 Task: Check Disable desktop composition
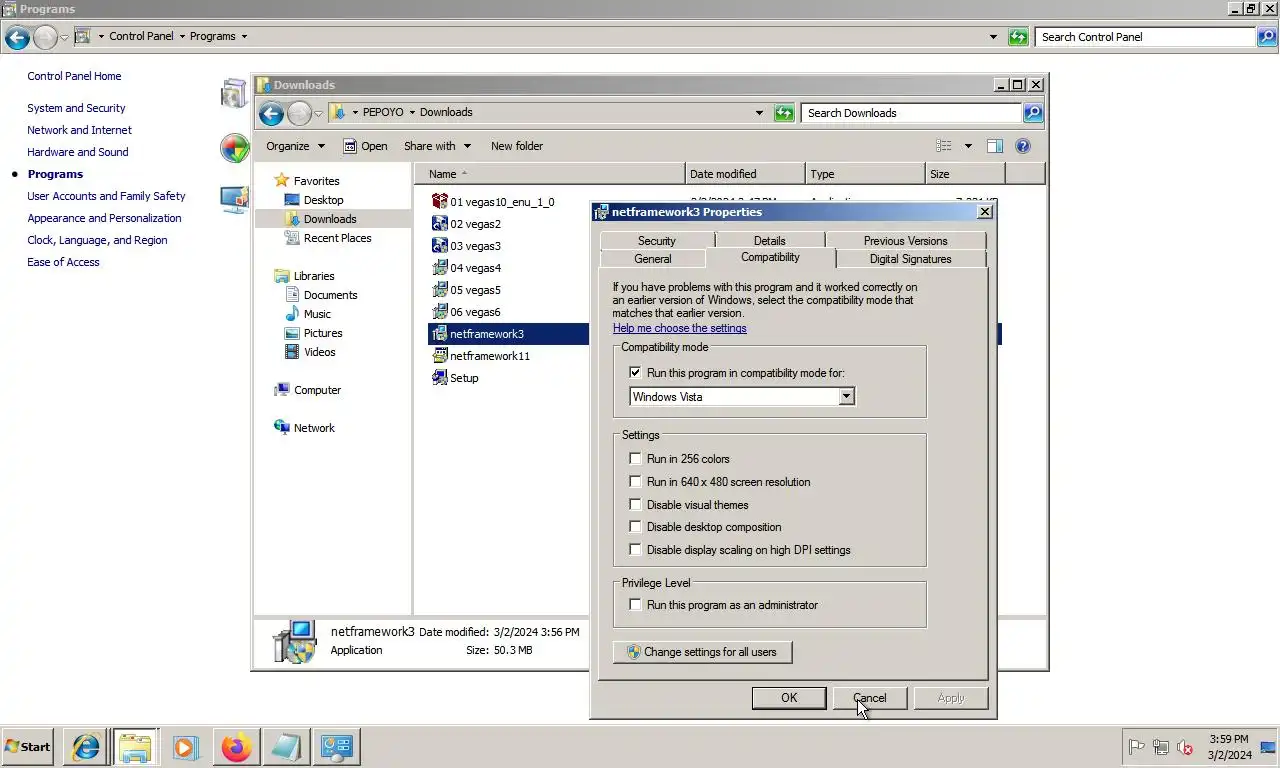(x=635, y=527)
